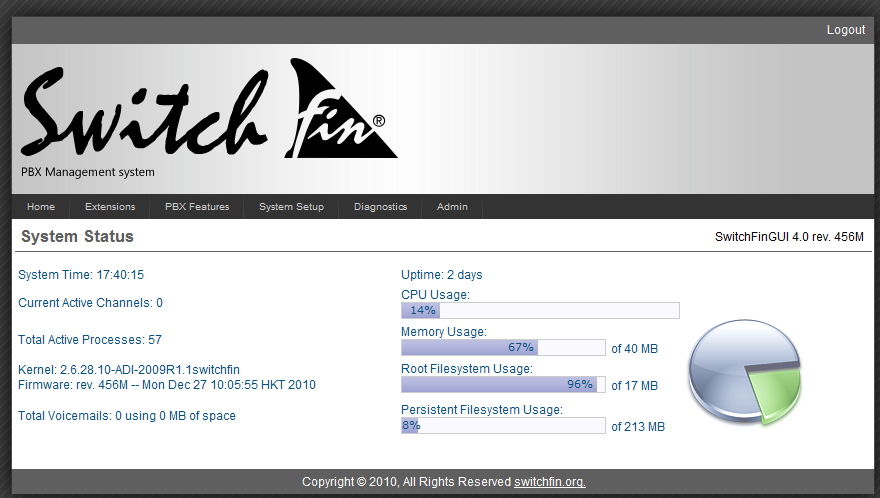
Task: Click the Root Filesystem Usage bar
Action: coord(503,385)
